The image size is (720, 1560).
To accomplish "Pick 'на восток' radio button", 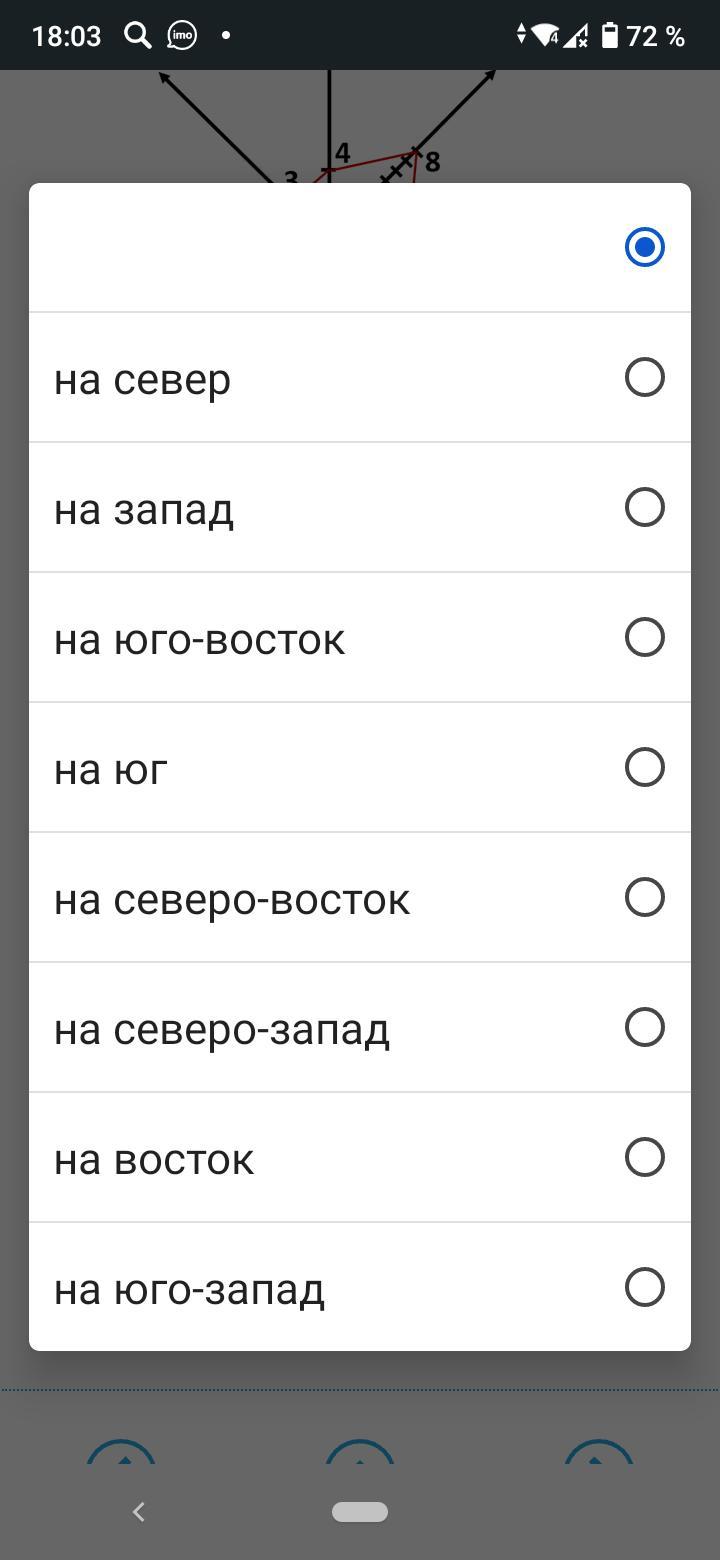I will [x=644, y=1157].
